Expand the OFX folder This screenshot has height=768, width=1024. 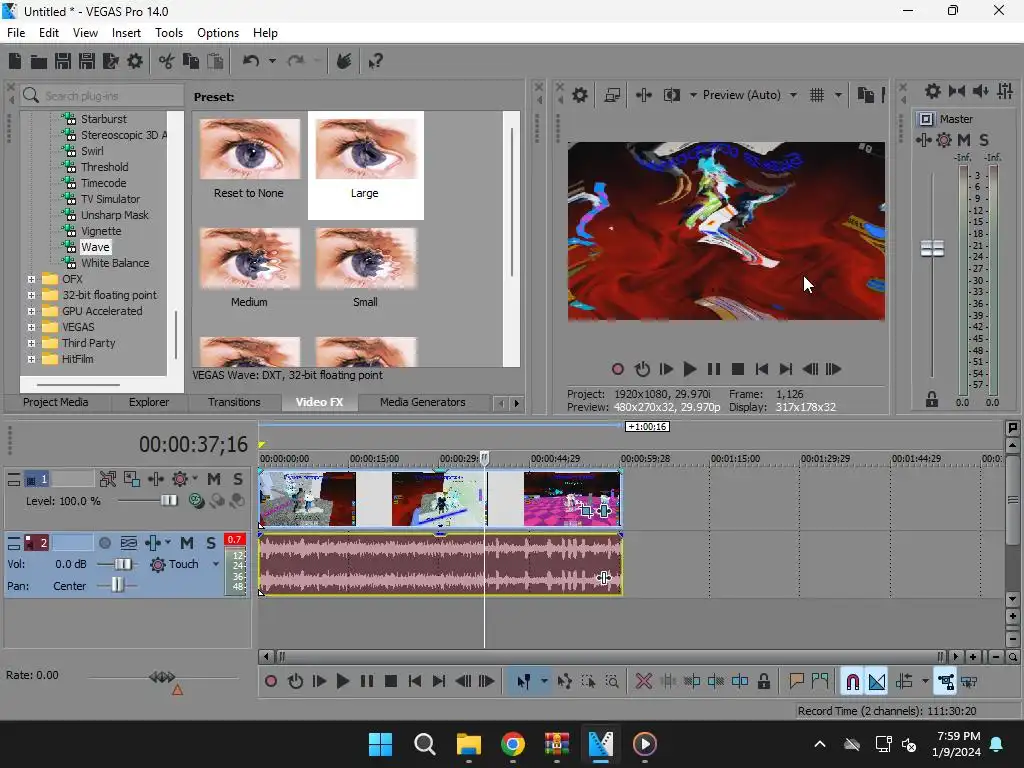pyautogui.click(x=31, y=279)
